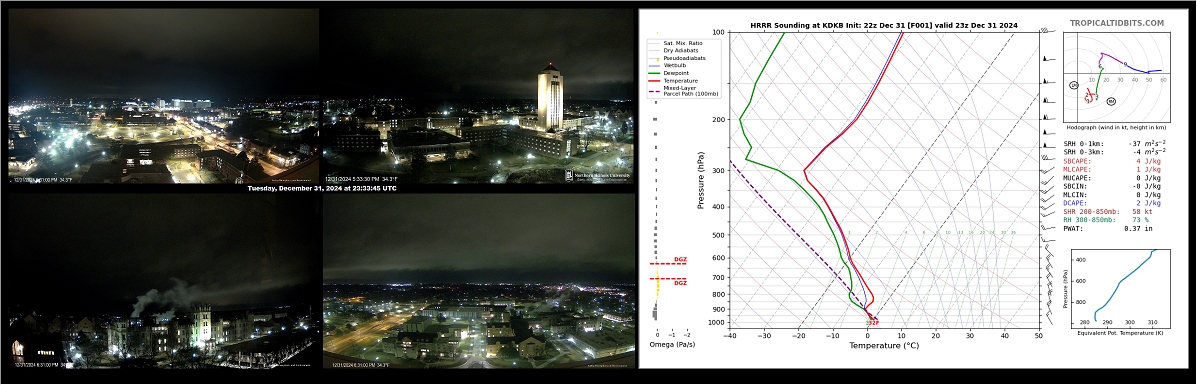Screen dimensions: 1197x385
Task: Click the 'SHR 200-850mb' shear value row
Action: pos(1108,211)
